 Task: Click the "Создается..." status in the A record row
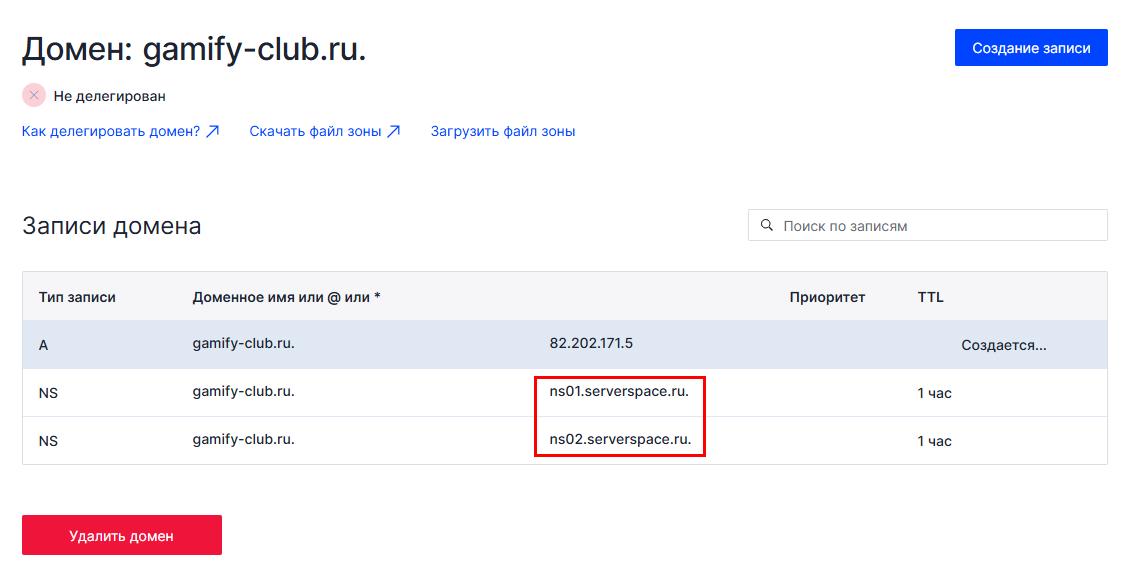click(1003, 345)
